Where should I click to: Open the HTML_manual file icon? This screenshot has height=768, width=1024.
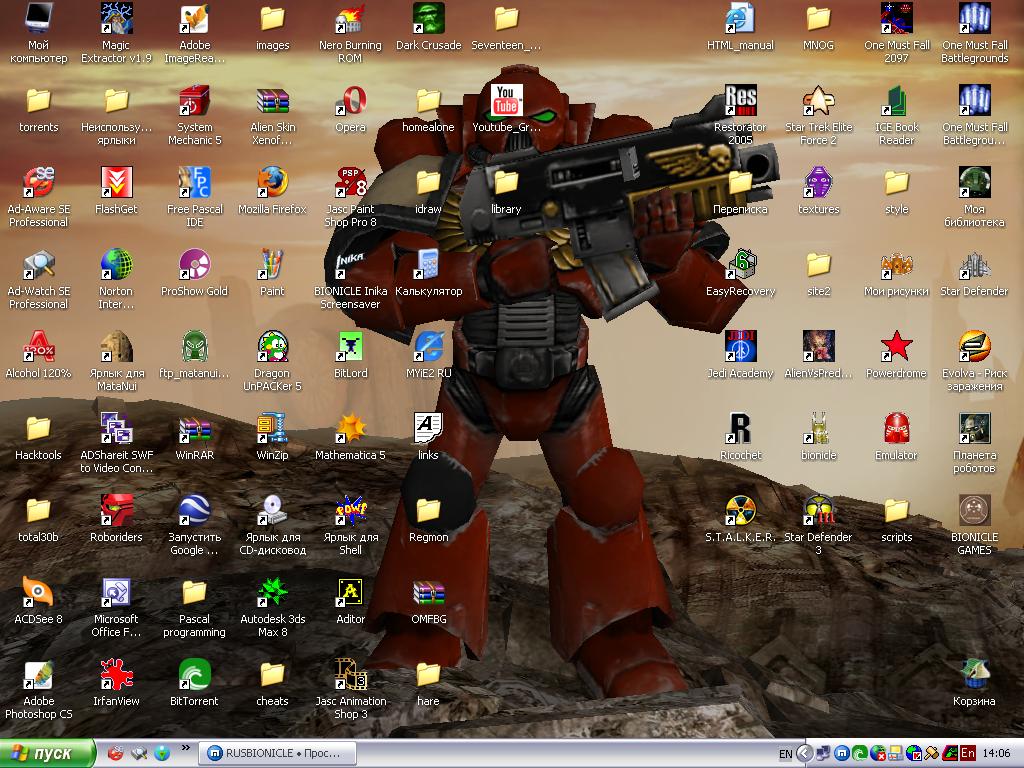(x=741, y=18)
